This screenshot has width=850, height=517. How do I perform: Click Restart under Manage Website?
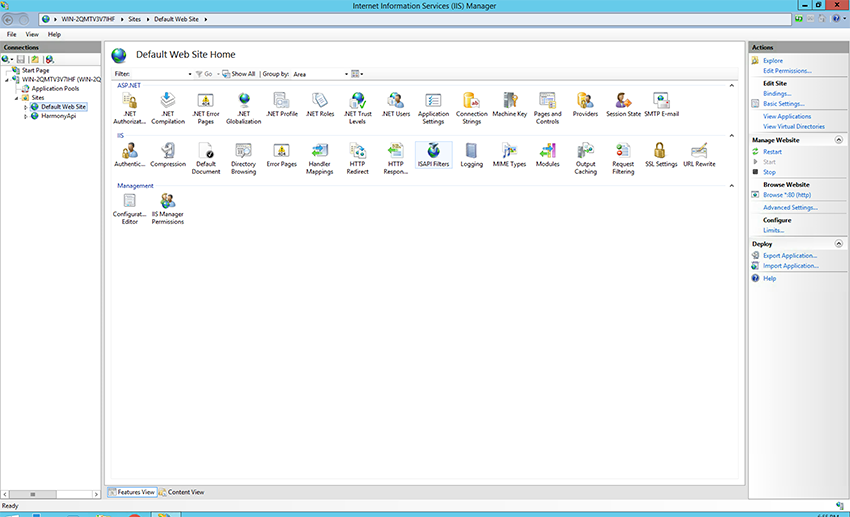pyautogui.click(x=772, y=151)
